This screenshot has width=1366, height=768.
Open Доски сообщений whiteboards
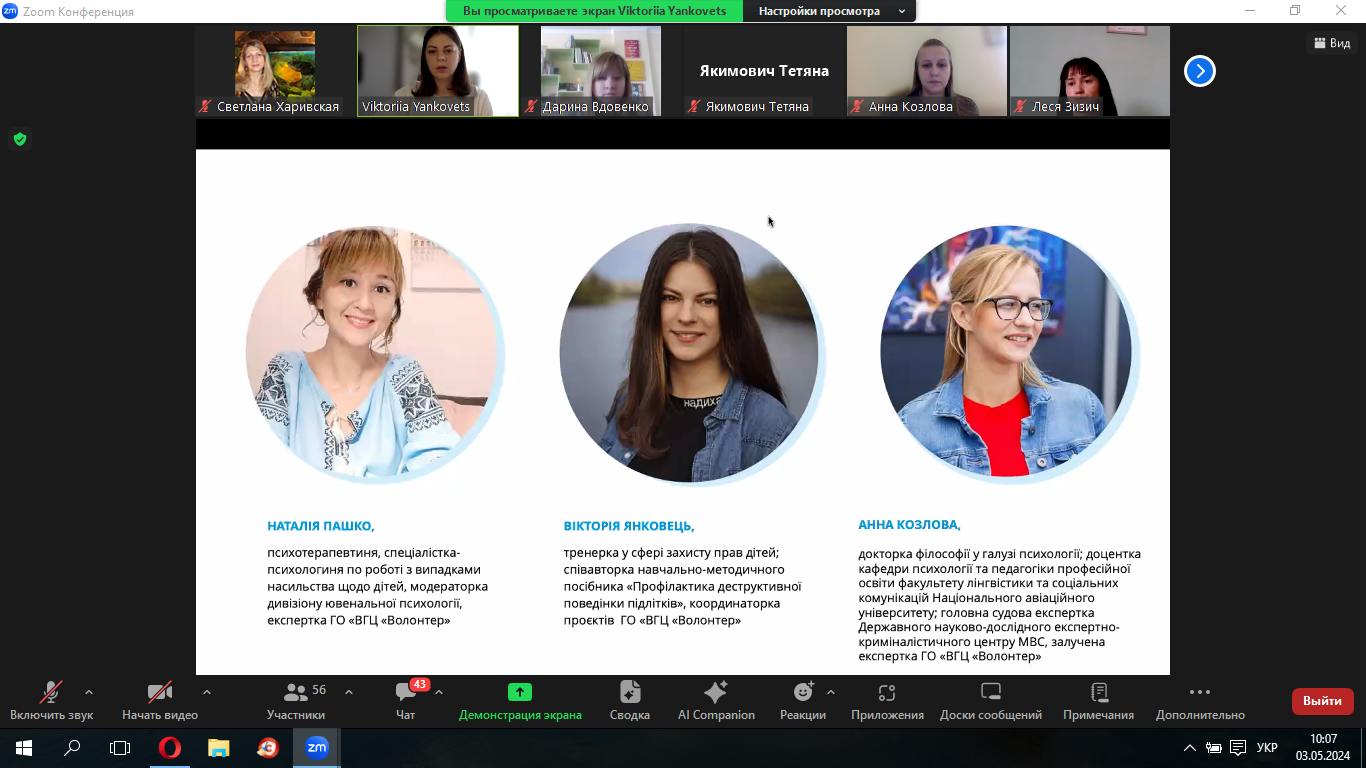(991, 700)
